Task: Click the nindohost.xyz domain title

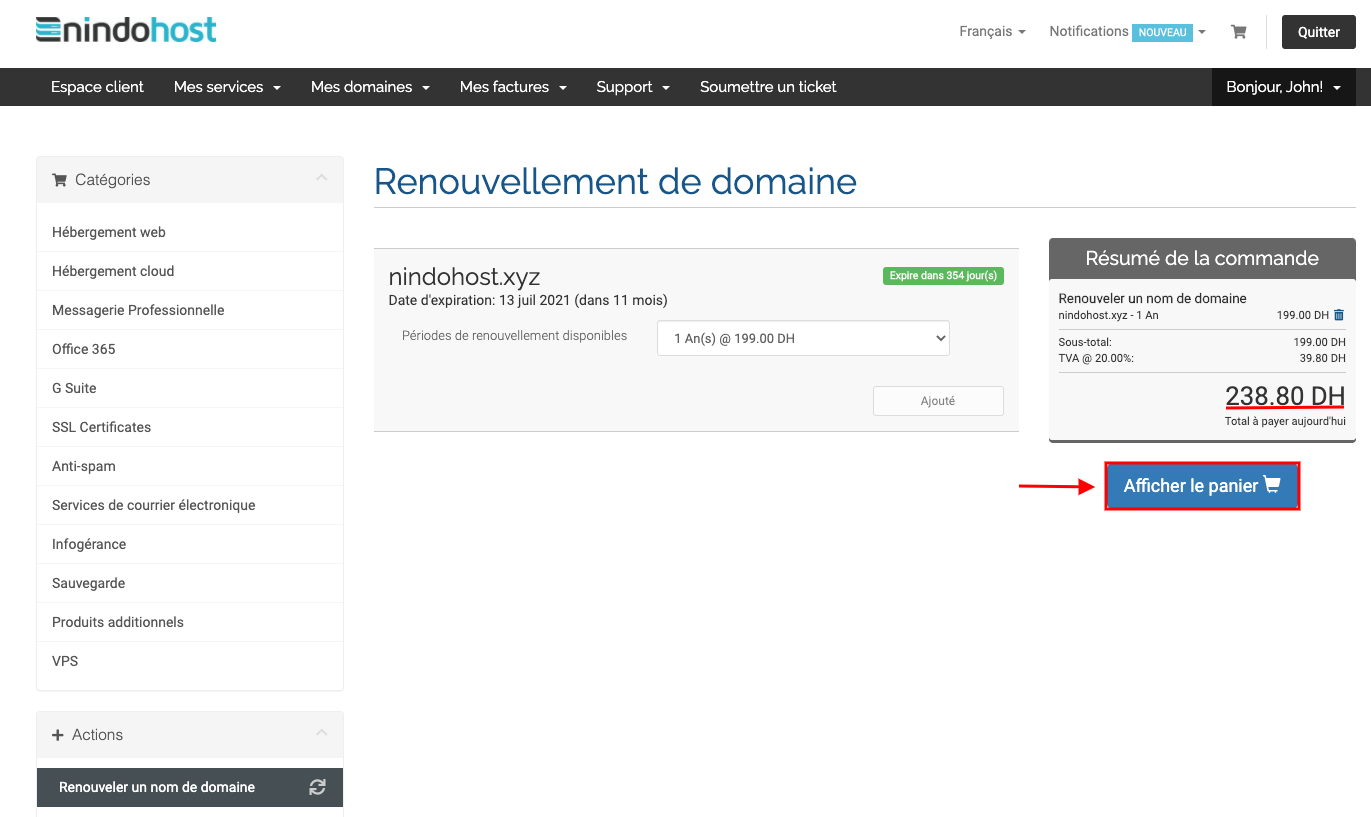Action: point(464,277)
